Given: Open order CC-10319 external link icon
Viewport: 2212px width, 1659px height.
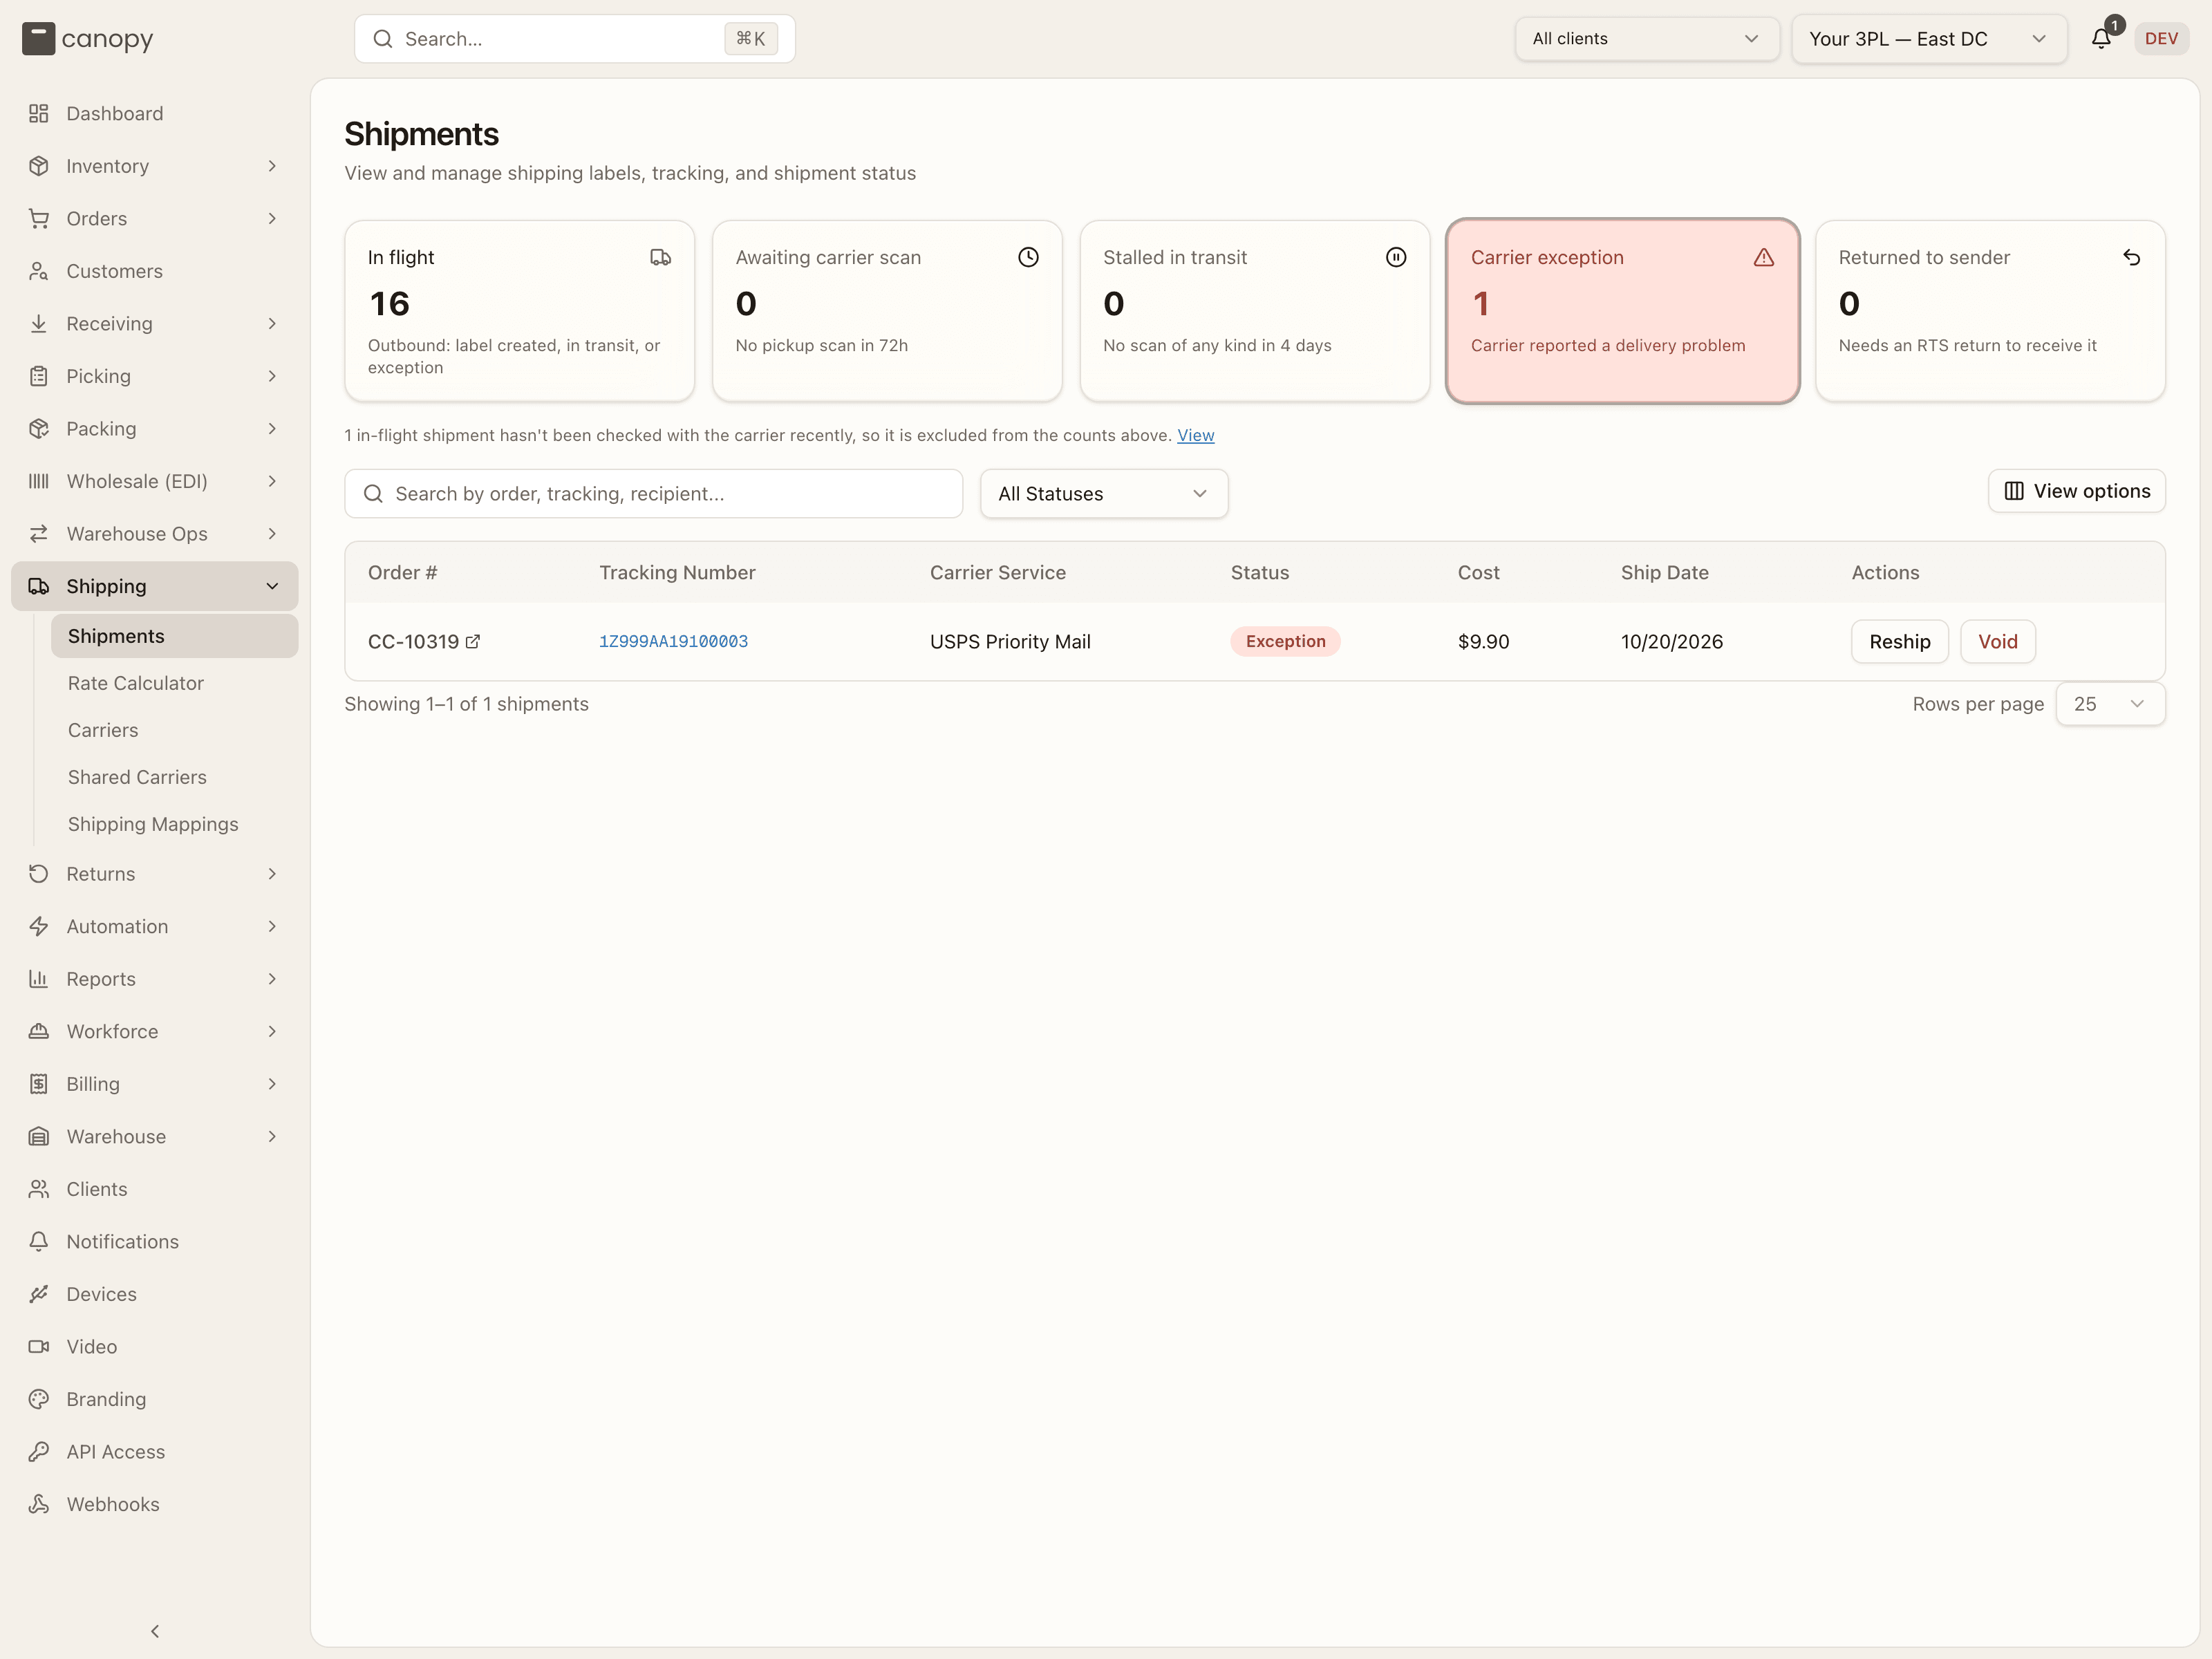Looking at the screenshot, I should click(473, 642).
